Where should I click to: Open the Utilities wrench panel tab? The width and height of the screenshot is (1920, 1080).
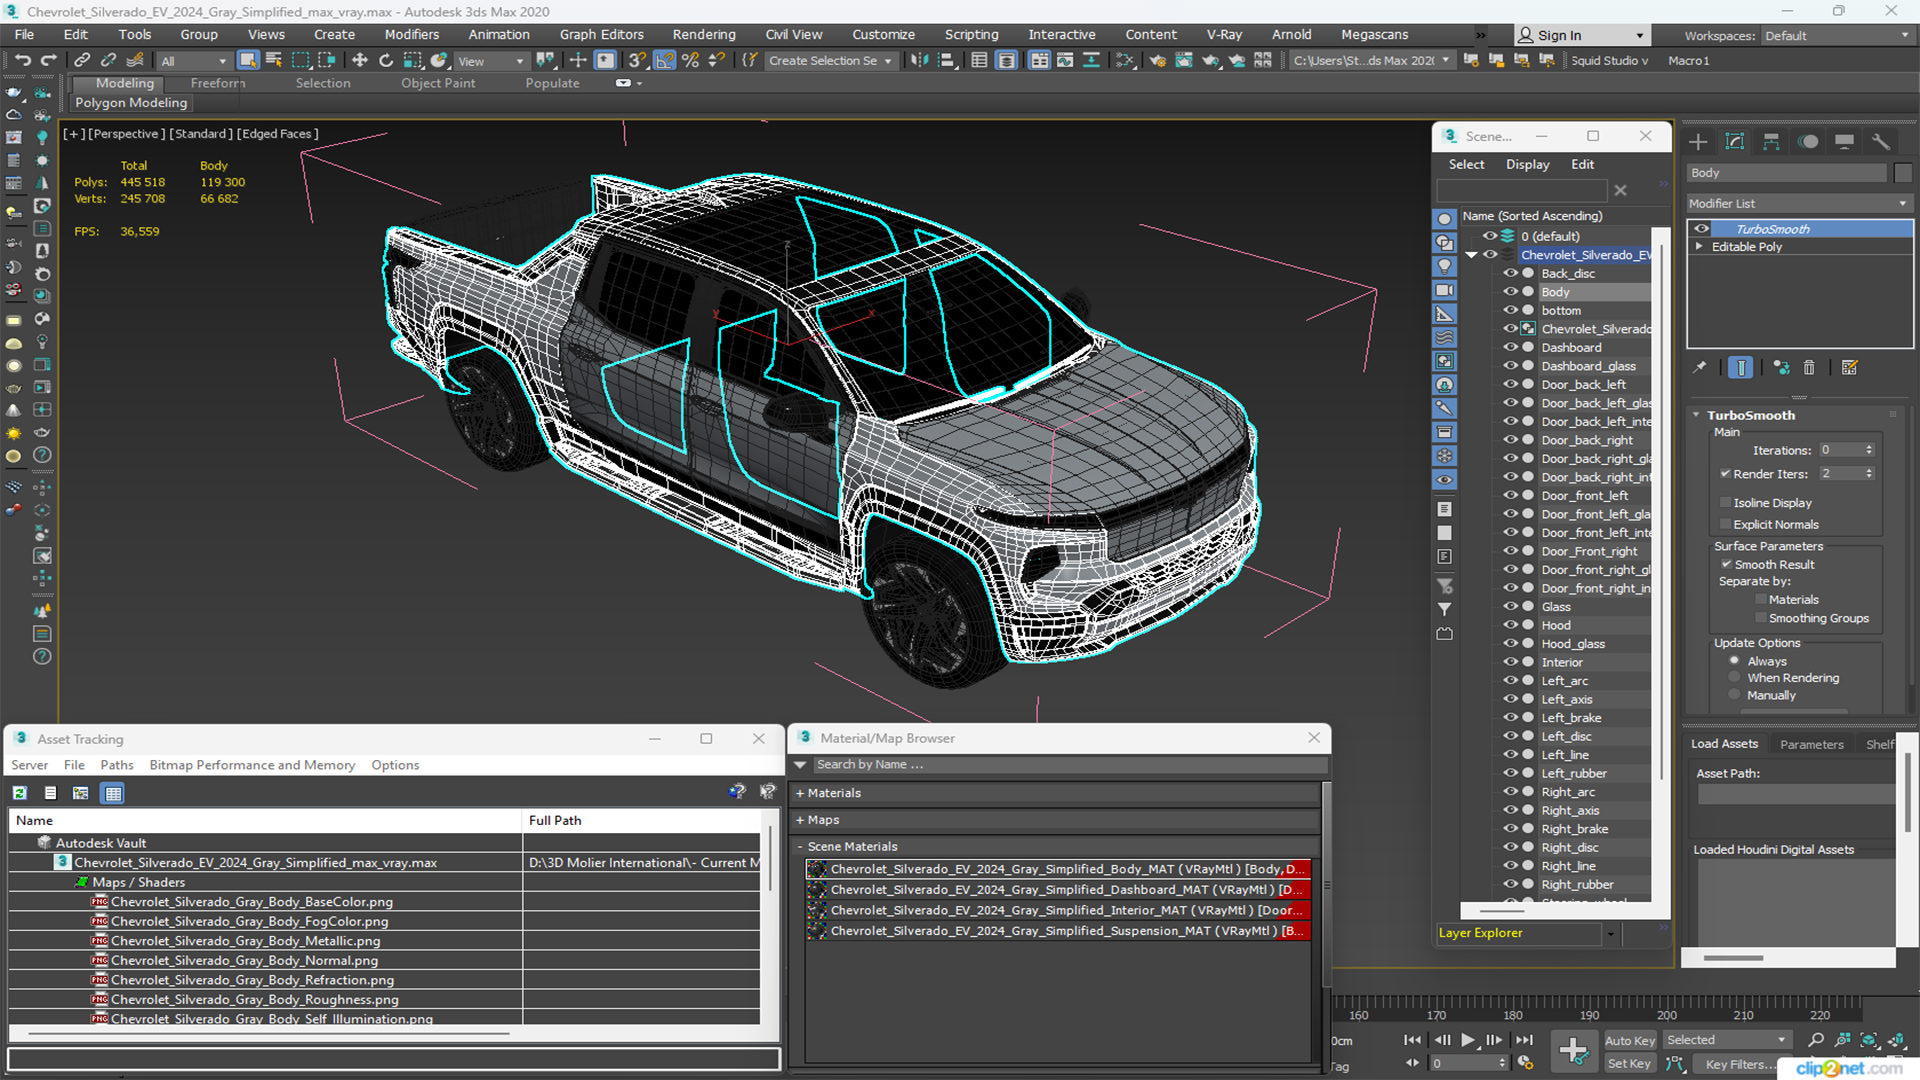[x=1881, y=142]
